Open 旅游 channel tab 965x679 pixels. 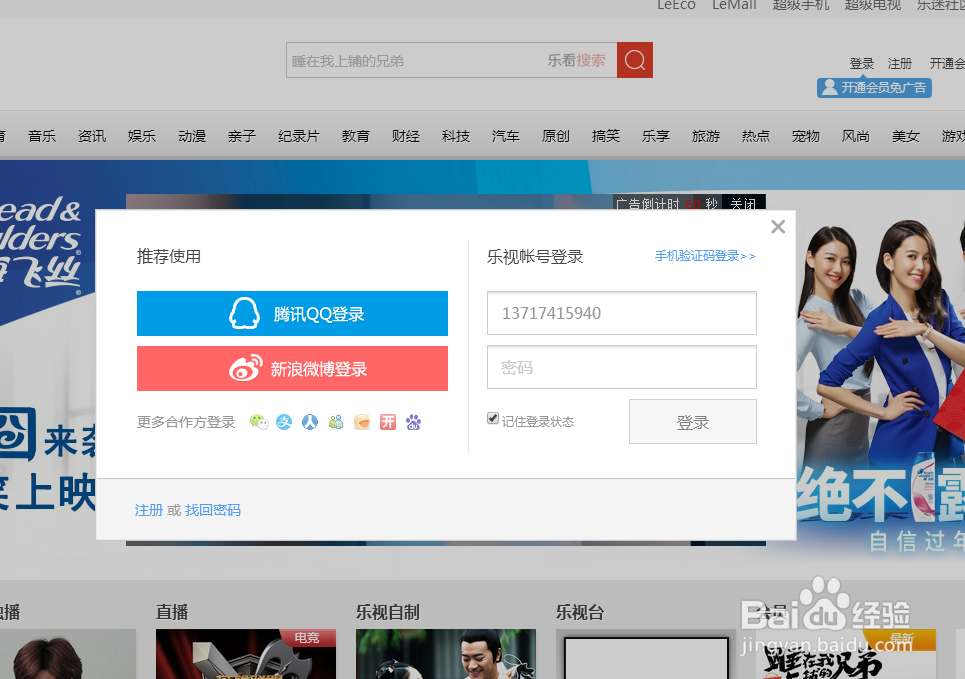pos(706,136)
